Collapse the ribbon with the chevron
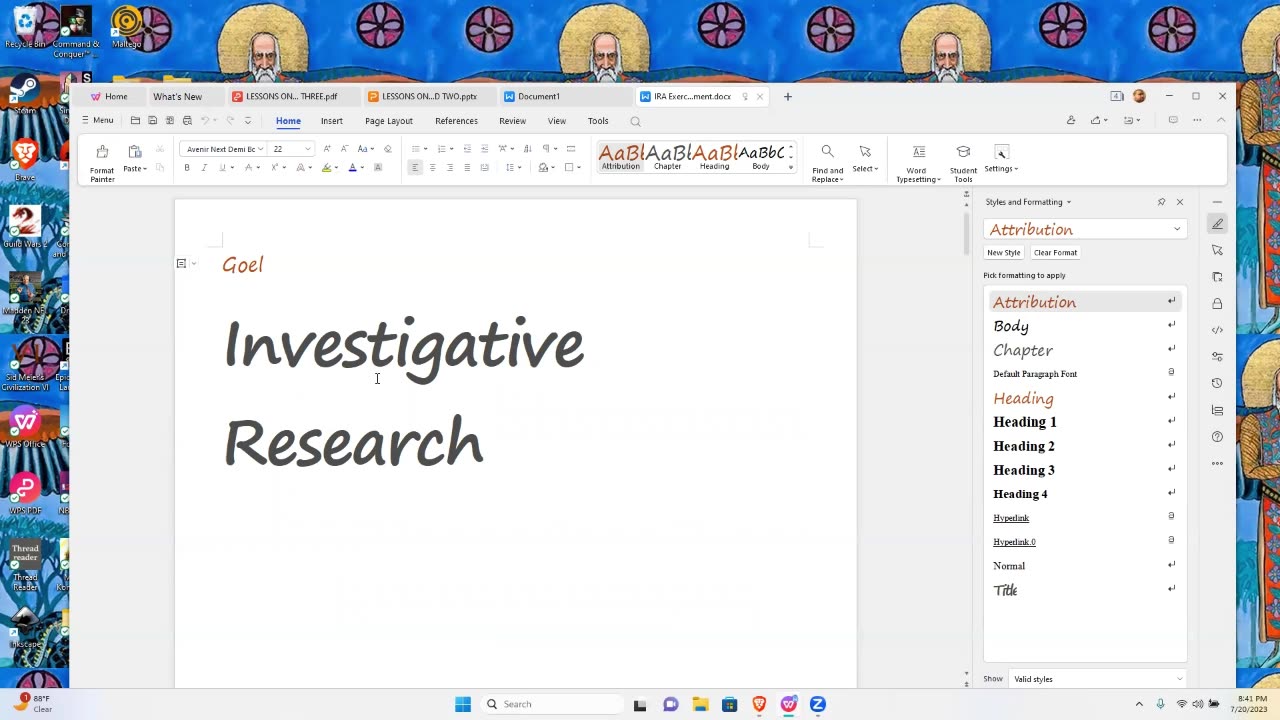The height and width of the screenshot is (720, 1280). point(1221,121)
